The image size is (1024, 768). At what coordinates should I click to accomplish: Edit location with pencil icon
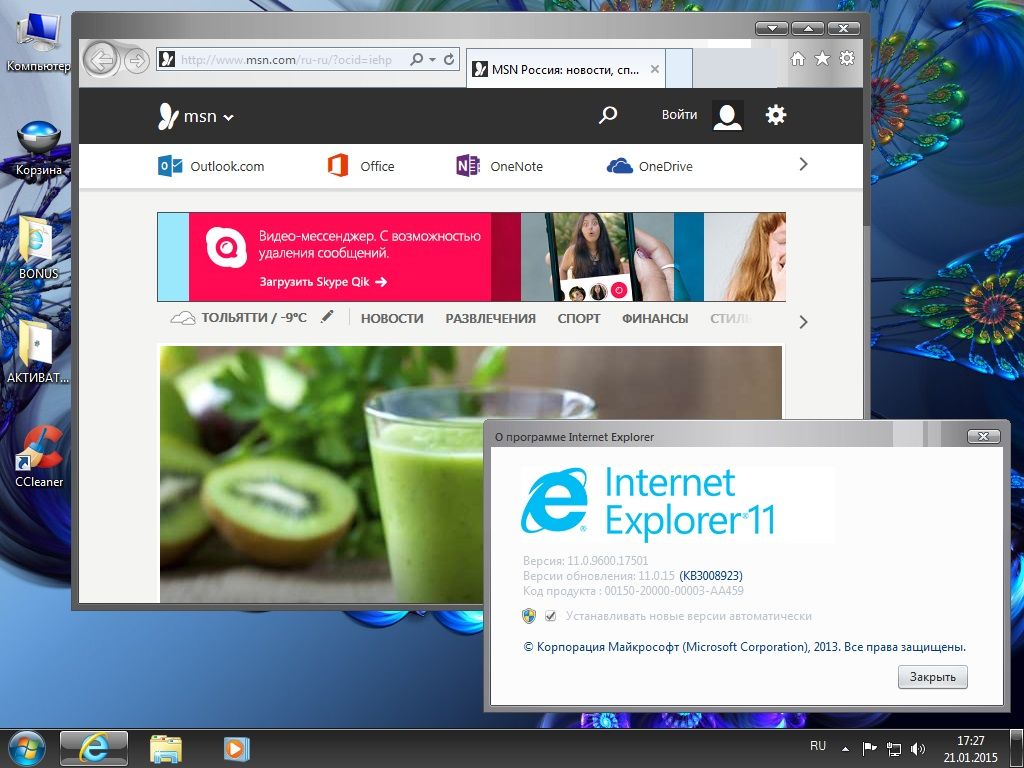tap(327, 317)
